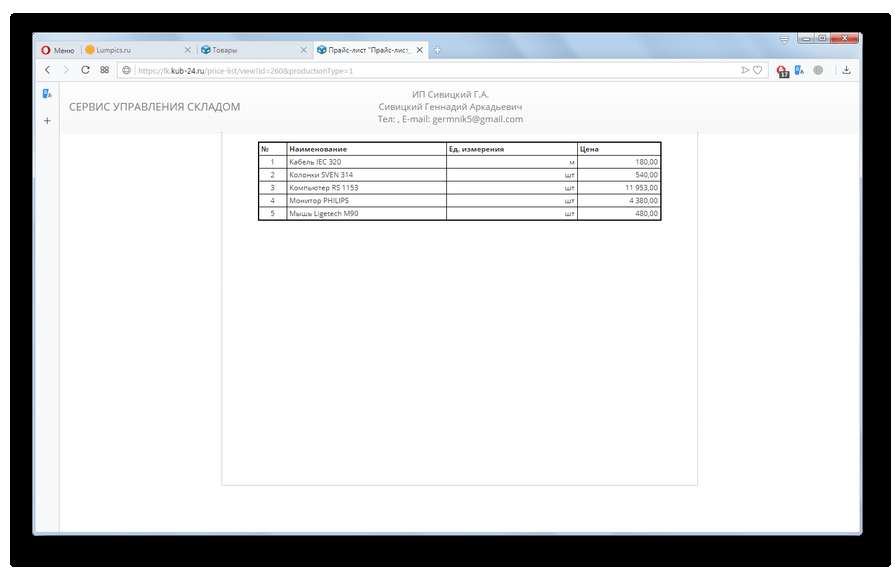Click the unit cell шт for Монитор PHILIPS
The image size is (895, 568).
coord(512,200)
